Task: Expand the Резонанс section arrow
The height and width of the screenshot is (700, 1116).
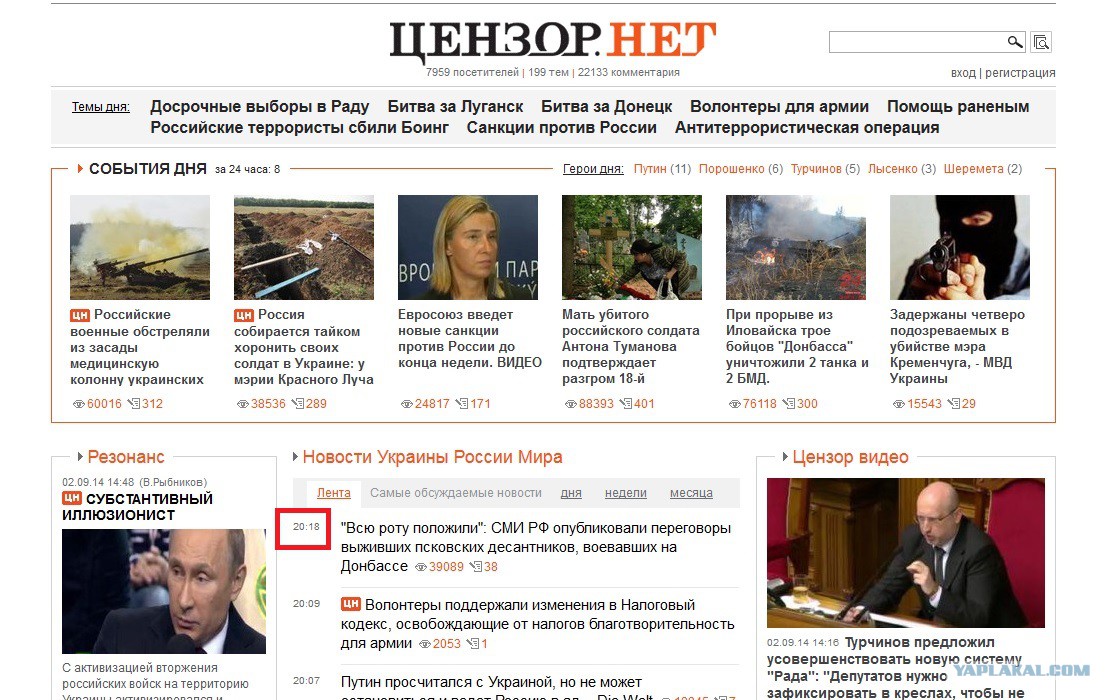Action: pyautogui.click(x=80, y=457)
